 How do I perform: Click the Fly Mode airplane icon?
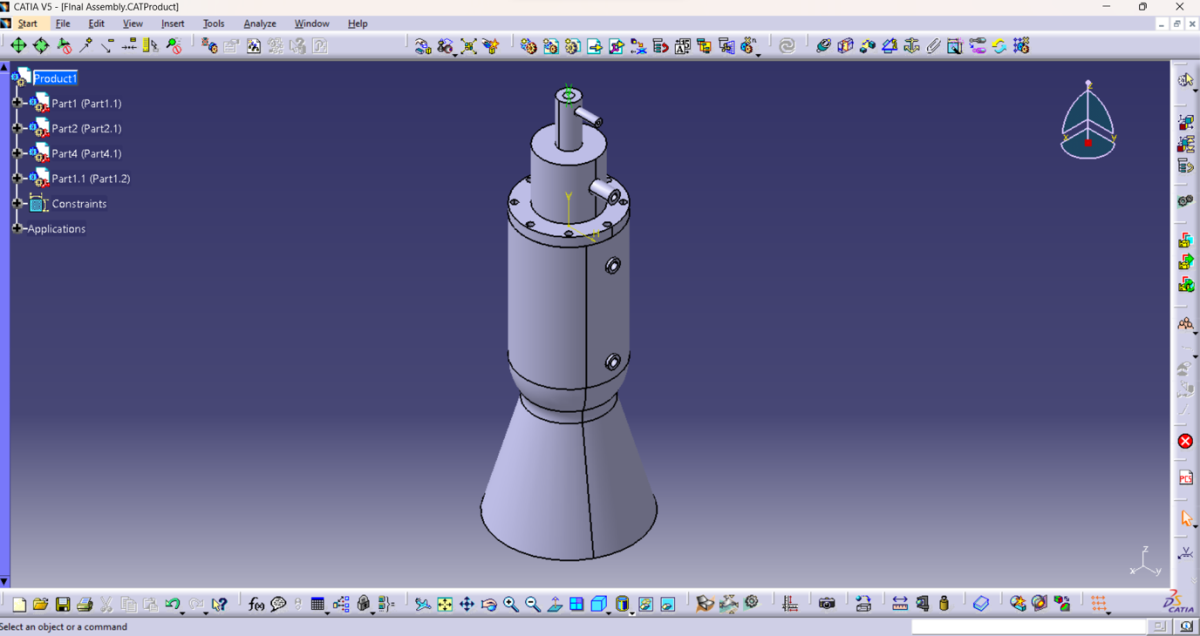click(x=423, y=604)
